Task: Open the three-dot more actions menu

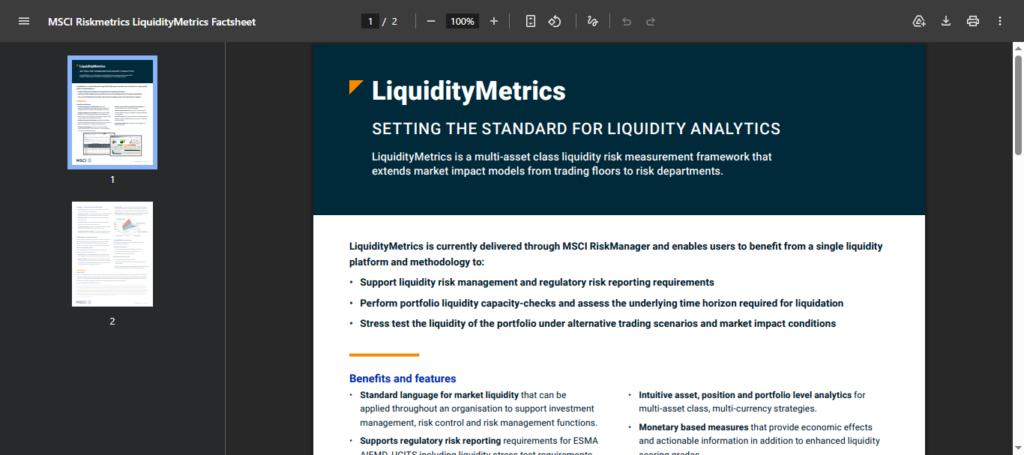Action: coord(1000,21)
